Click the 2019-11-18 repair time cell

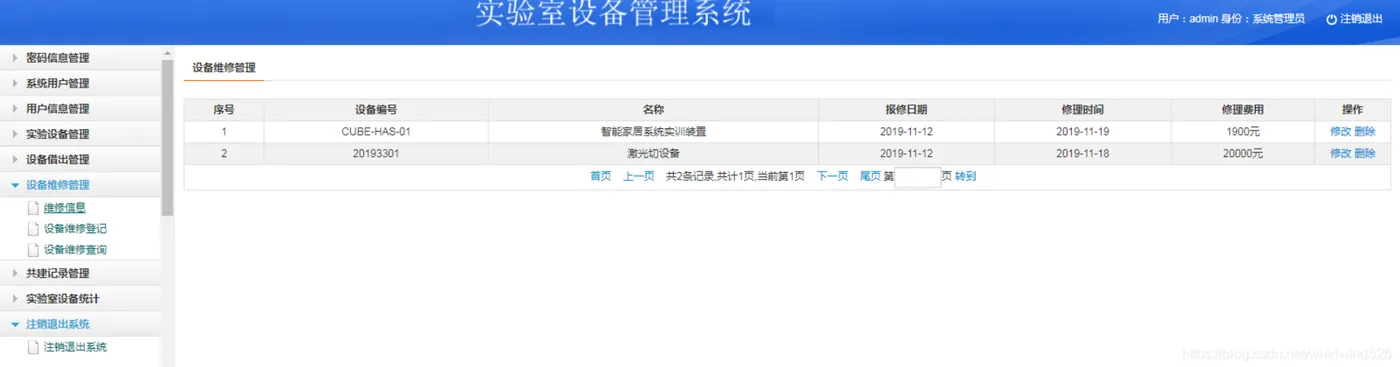click(1083, 153)
